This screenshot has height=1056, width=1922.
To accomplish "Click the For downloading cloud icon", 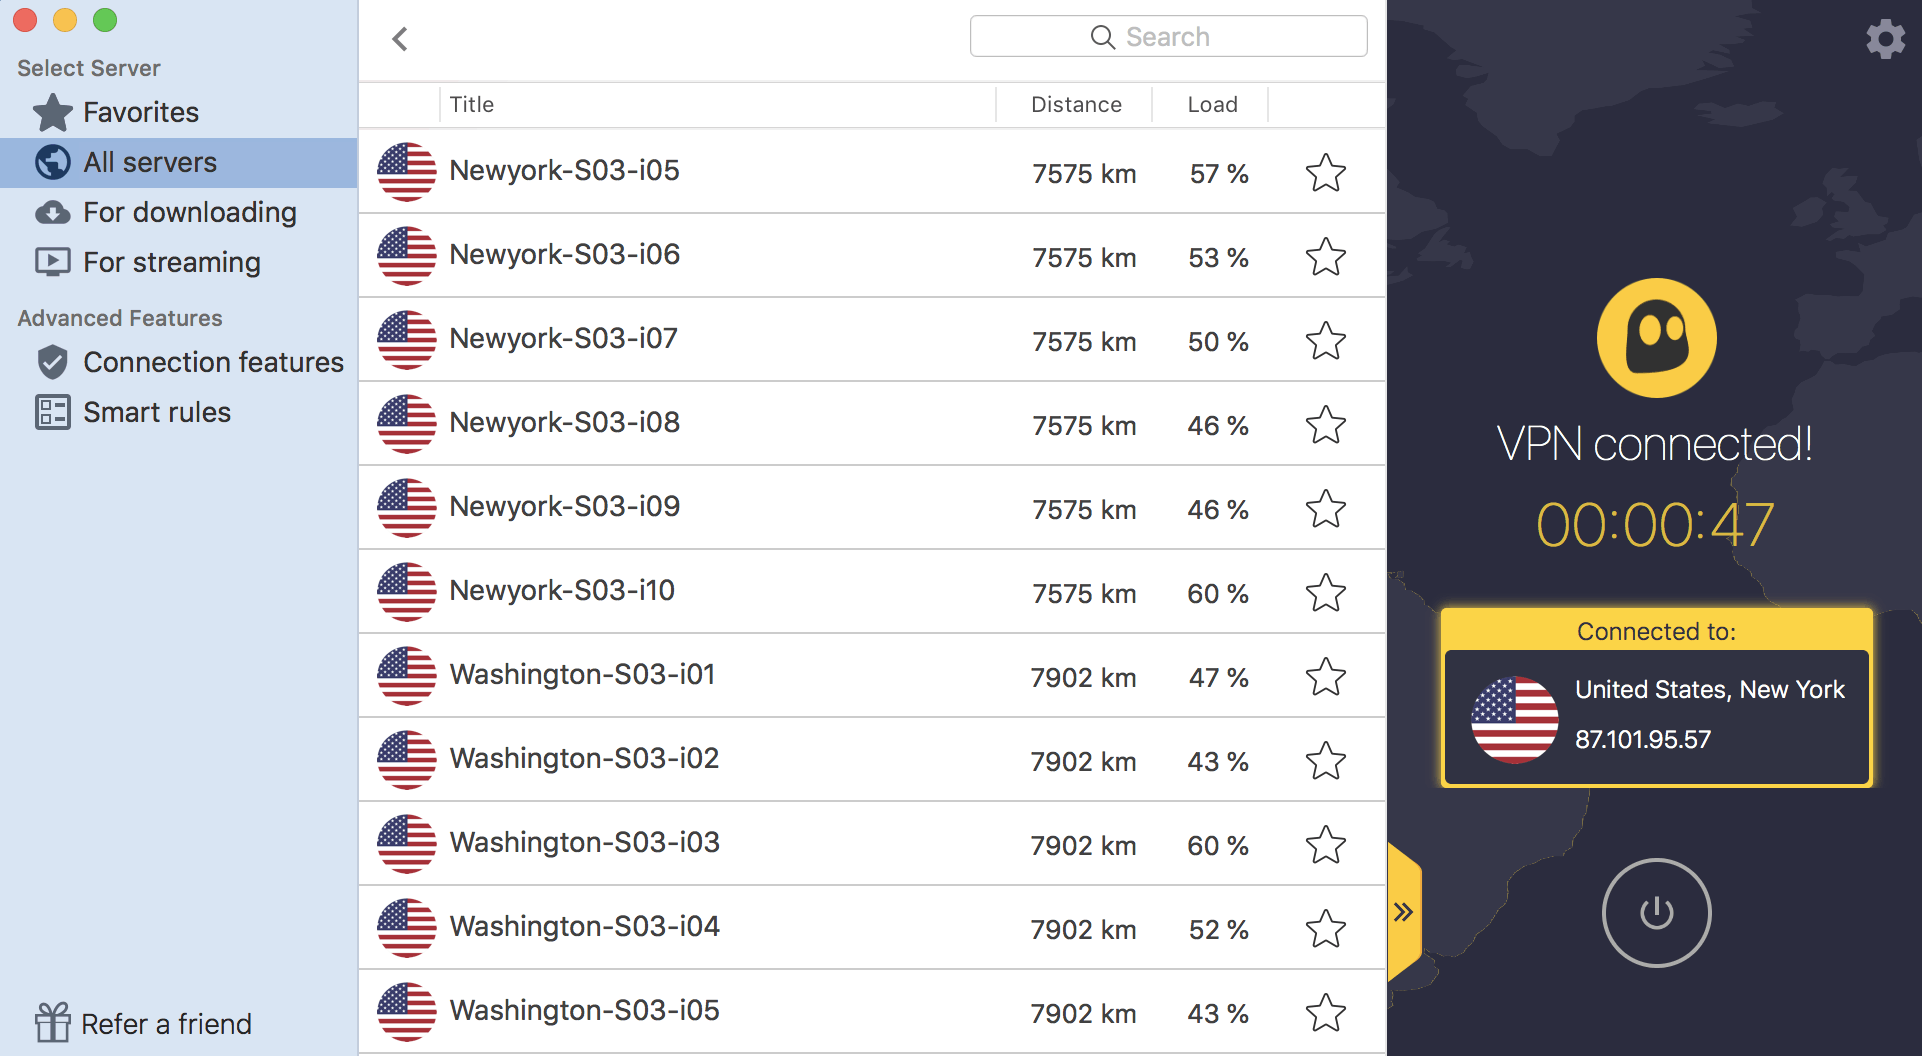I will pyautogui.click(x=52, y=212).
